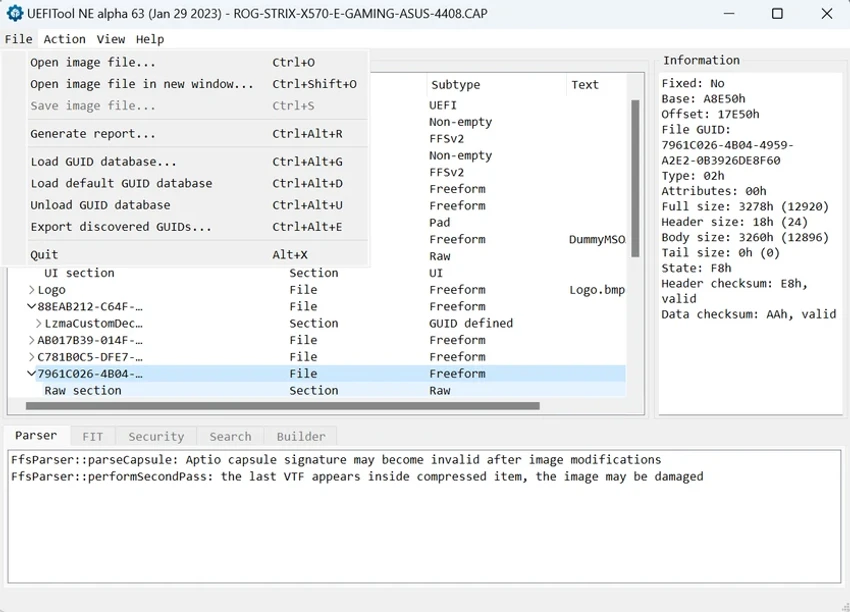Select the 88EAB212-C64F tree row
The image size is (850, 612).
[317, 307]
